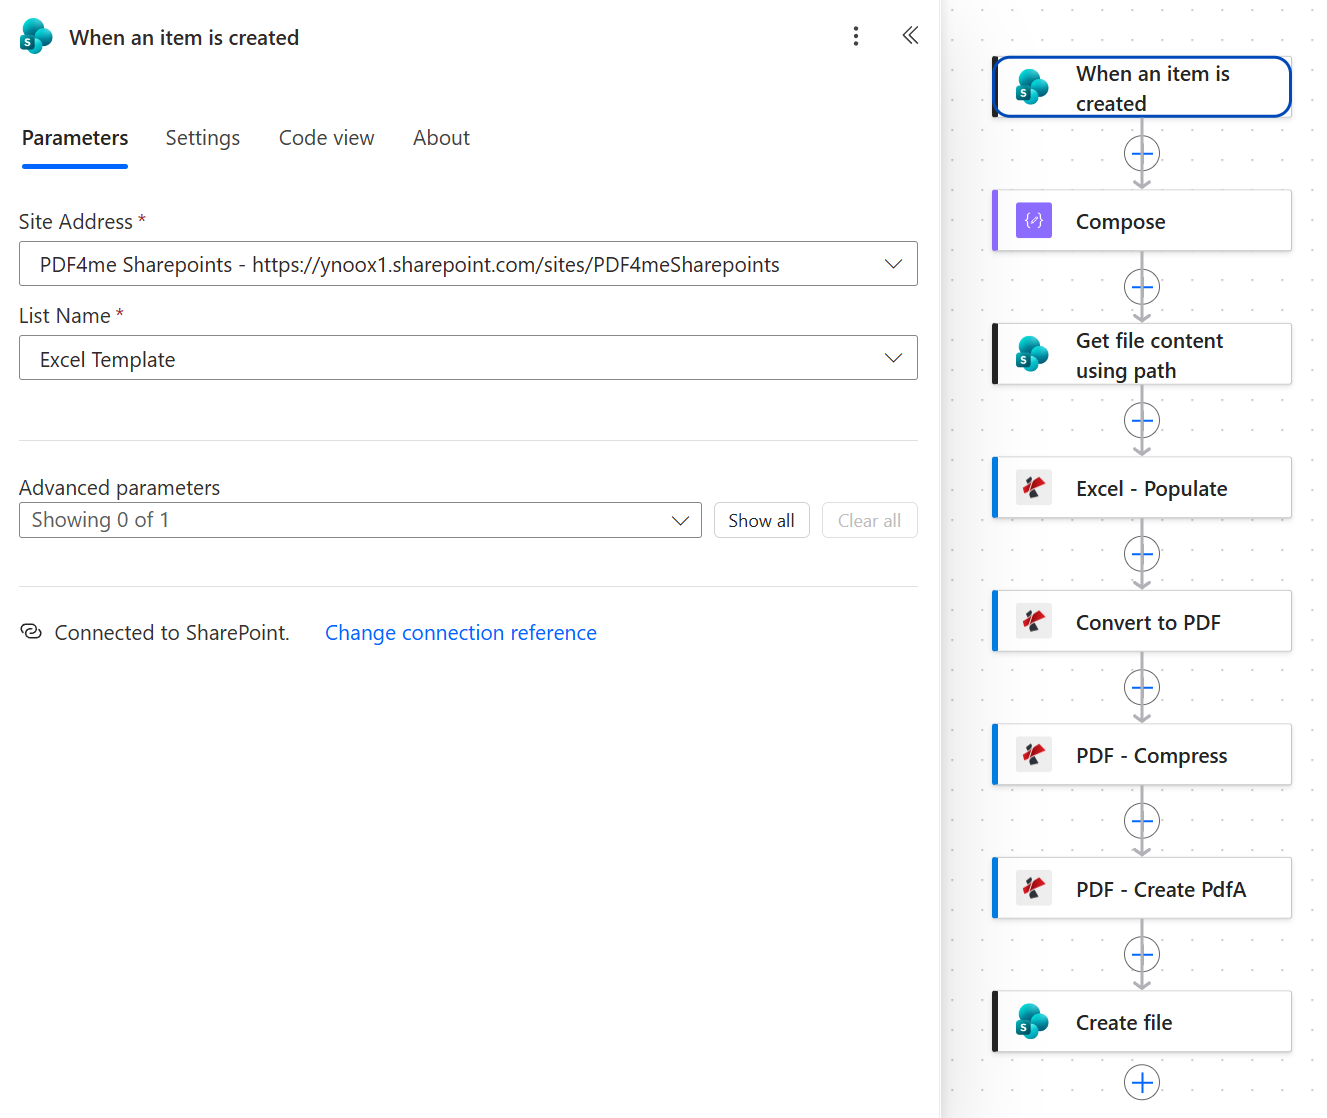The height and width of the screenshot is (1118, 1327).
Task: Select the Parameters tab
Action: coord(75,138)
